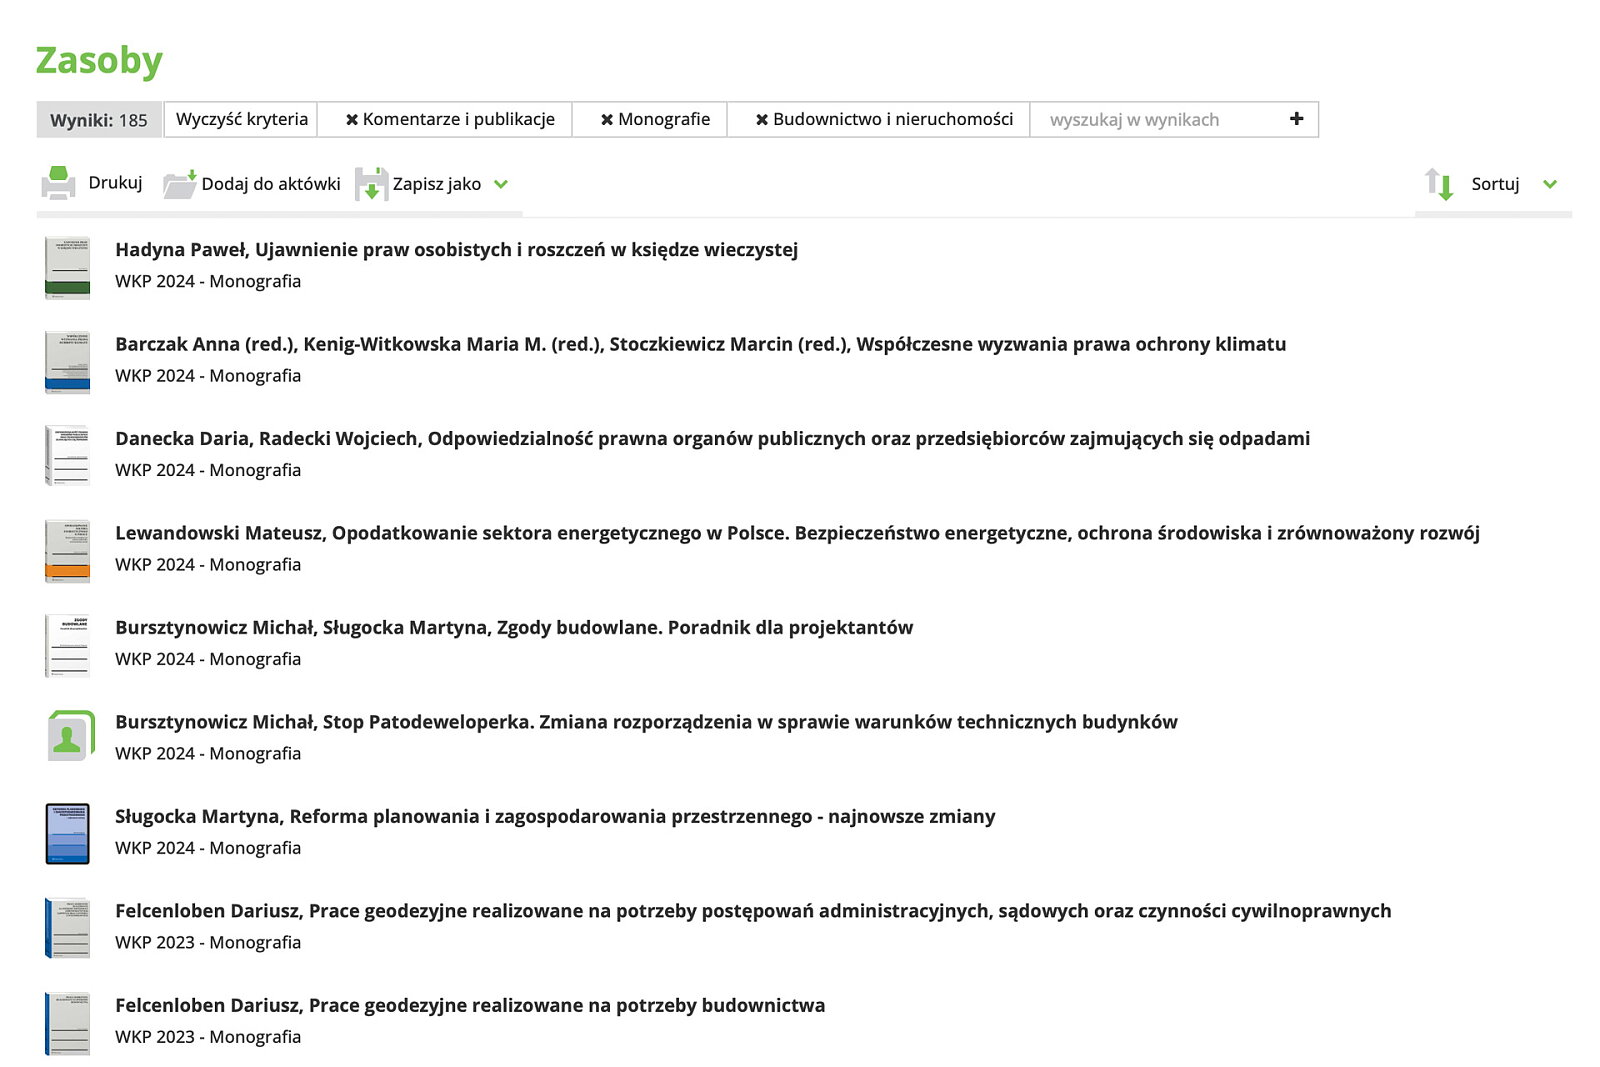The width and height of the screenshot is (1600, 1067).
Task: Click the Drukuj button label
Action: pos(116,183)
